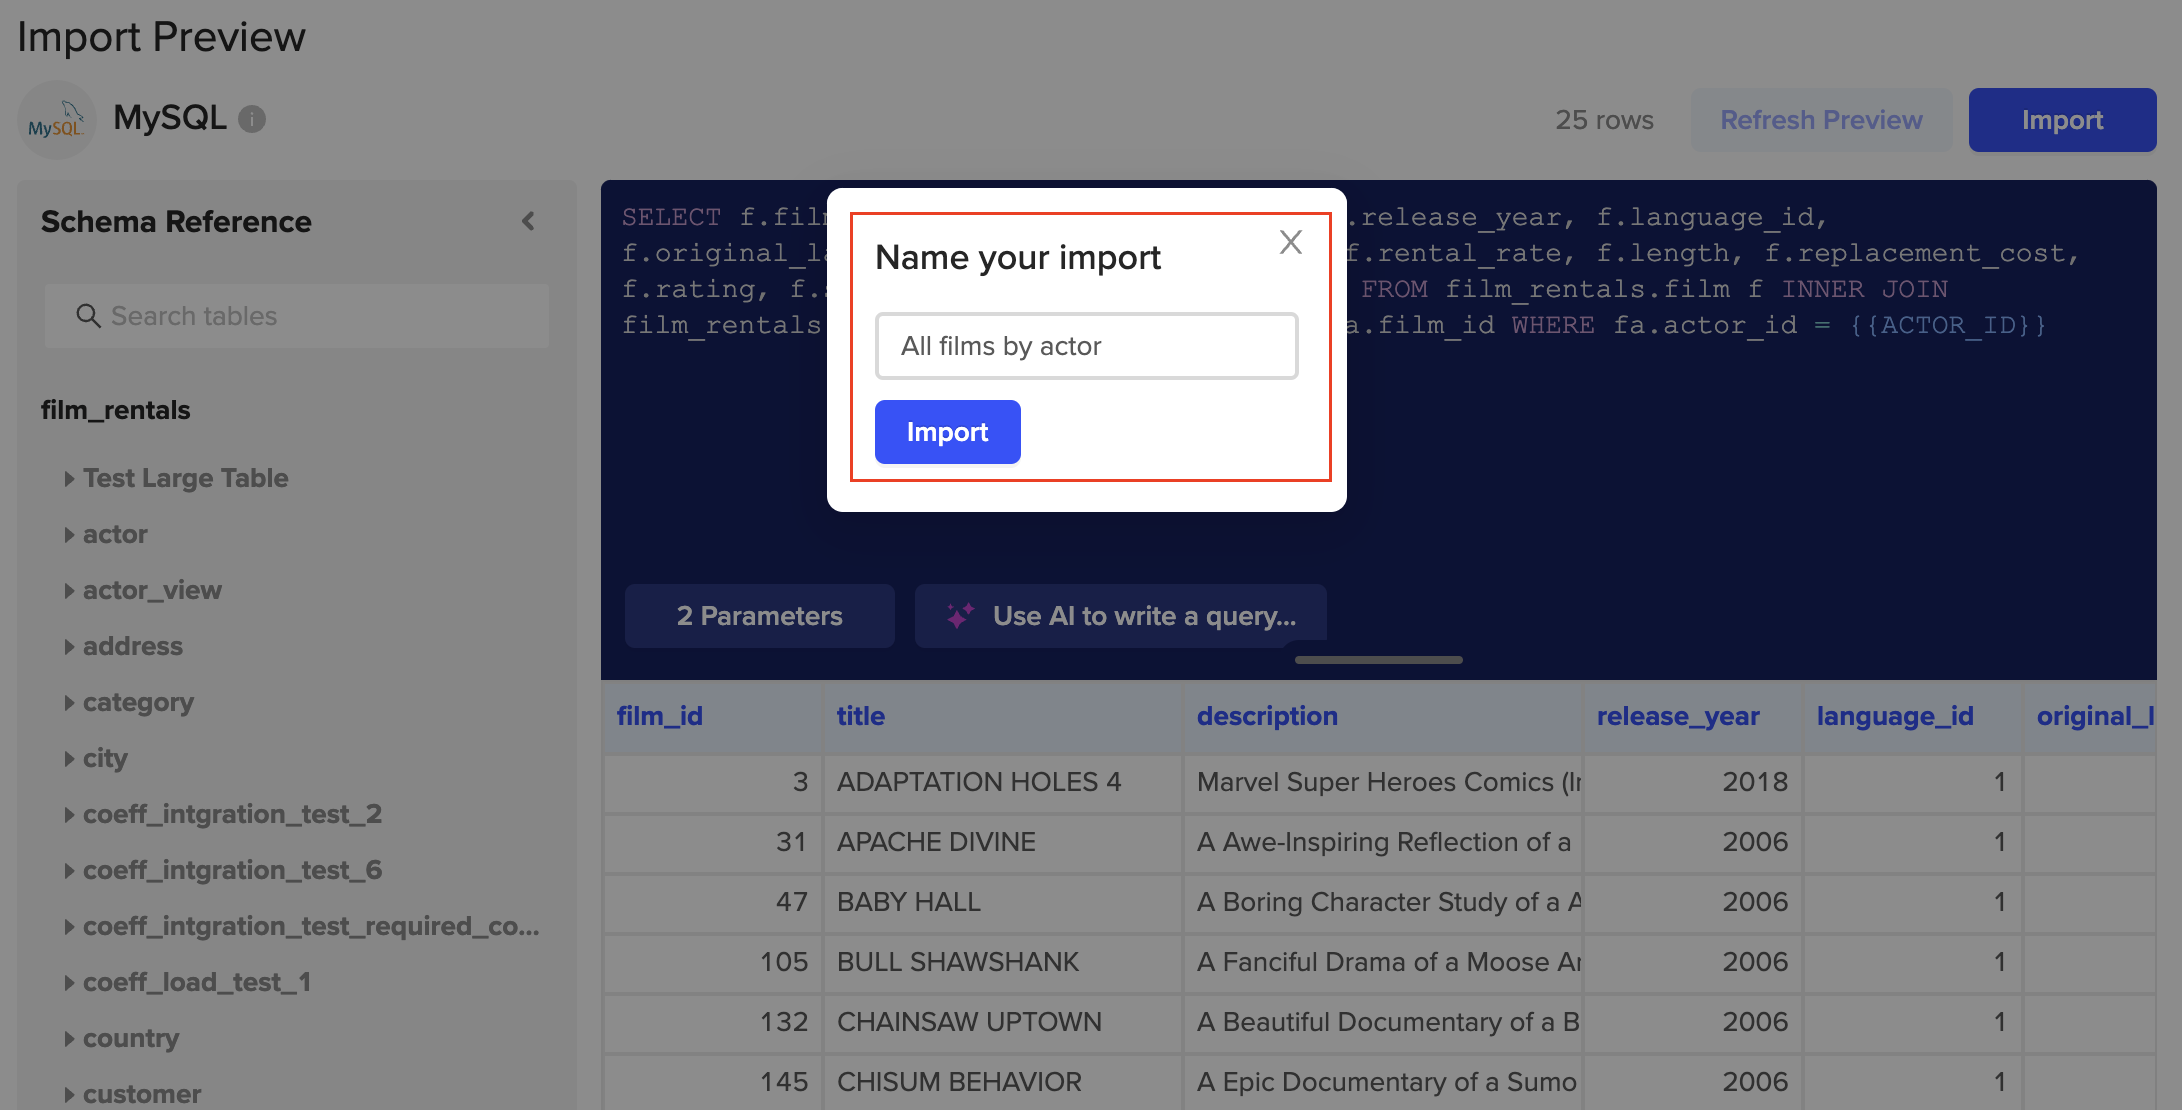Expand the actor table

click(69, 535)
